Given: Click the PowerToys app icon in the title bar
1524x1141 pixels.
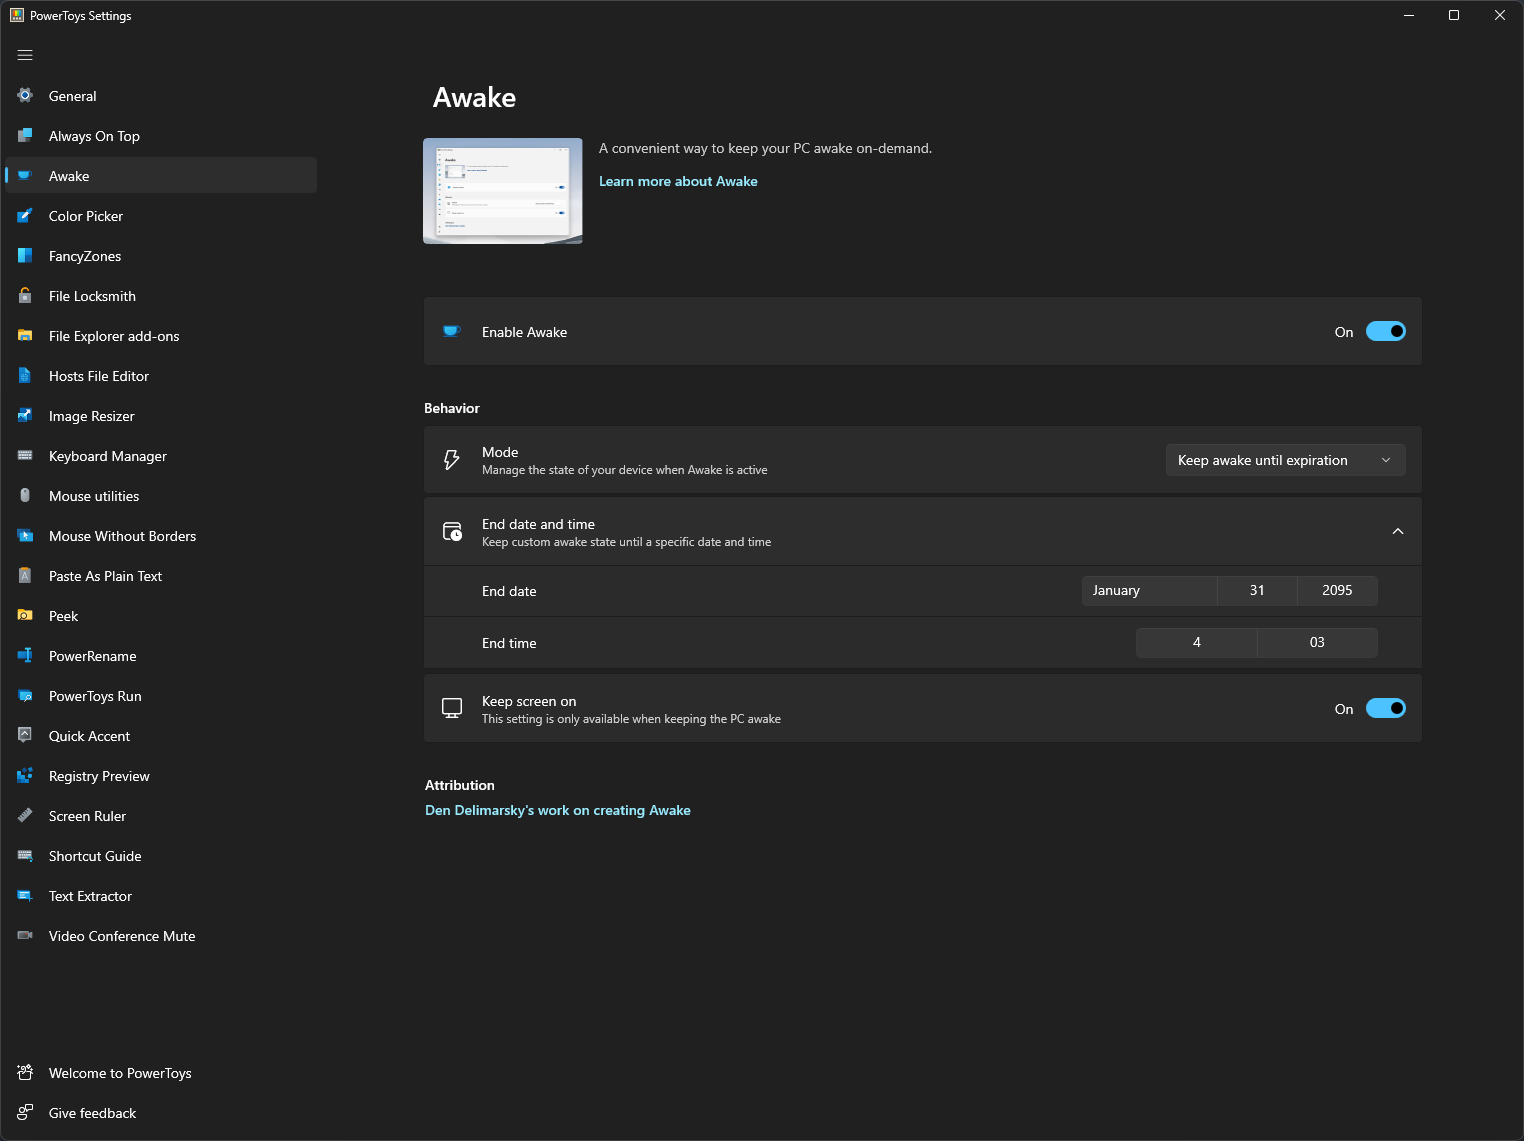Looking at the screenshot, I should tap(17, 15).
